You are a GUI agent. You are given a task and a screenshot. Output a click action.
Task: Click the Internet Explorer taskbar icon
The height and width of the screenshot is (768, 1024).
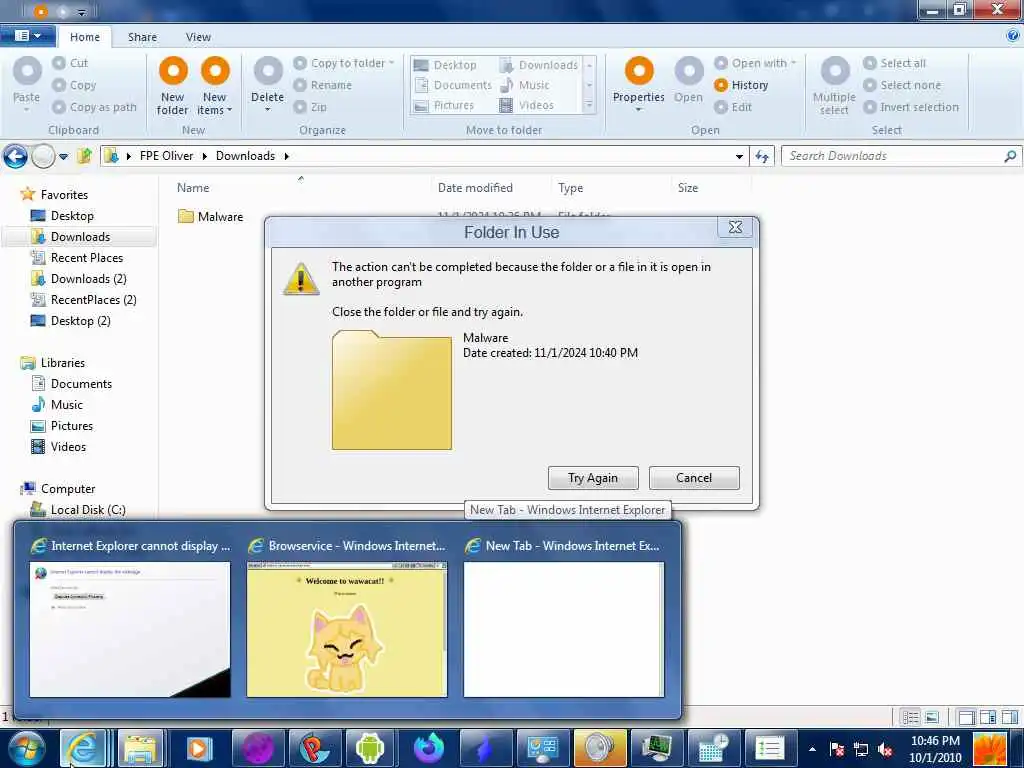click(x=84, y=748)
